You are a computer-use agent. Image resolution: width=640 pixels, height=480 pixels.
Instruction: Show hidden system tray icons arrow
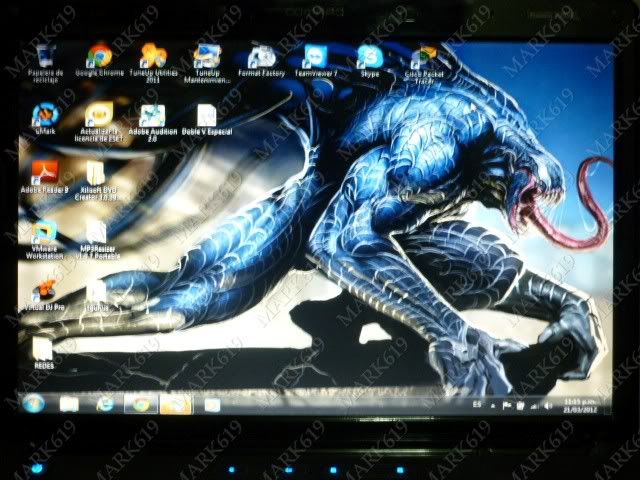point(493,406)
